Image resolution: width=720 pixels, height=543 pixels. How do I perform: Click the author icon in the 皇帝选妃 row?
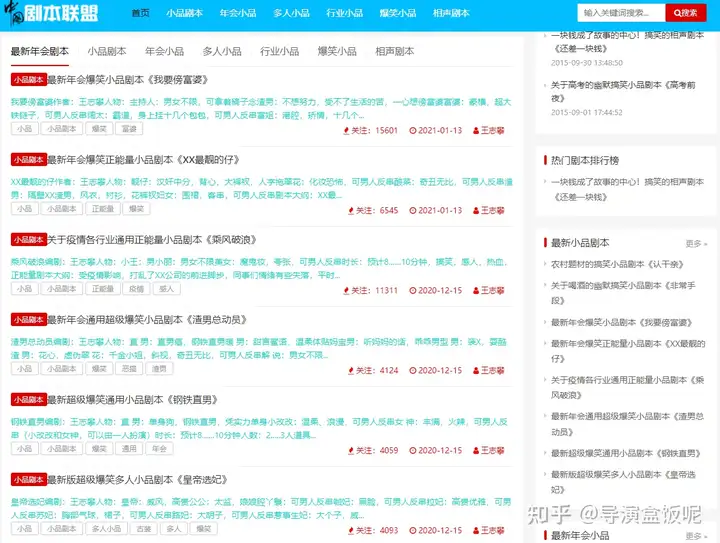pyautogui.click(x=476, y=531)
